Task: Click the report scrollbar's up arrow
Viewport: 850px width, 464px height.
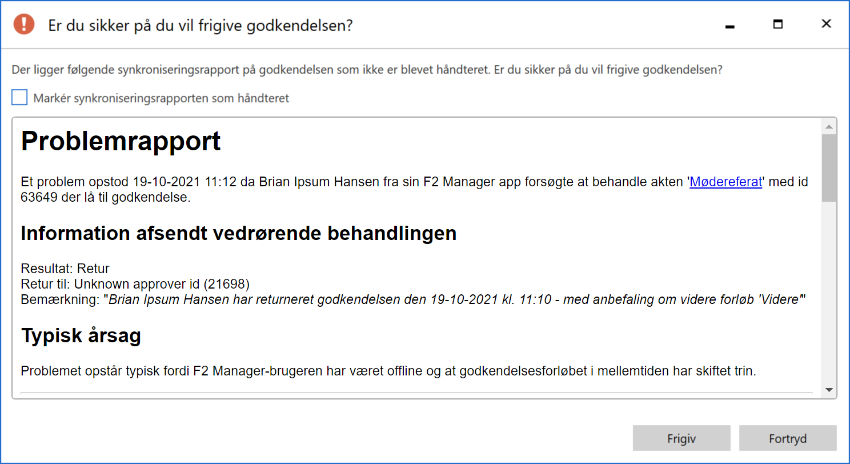Action: [828, 127]
